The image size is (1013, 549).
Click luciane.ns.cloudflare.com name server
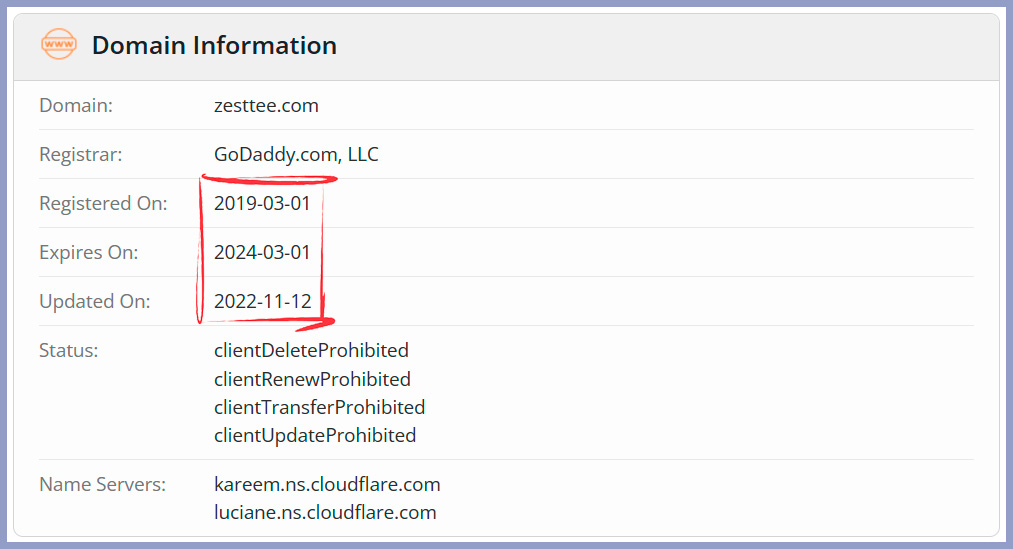[325, 513]
